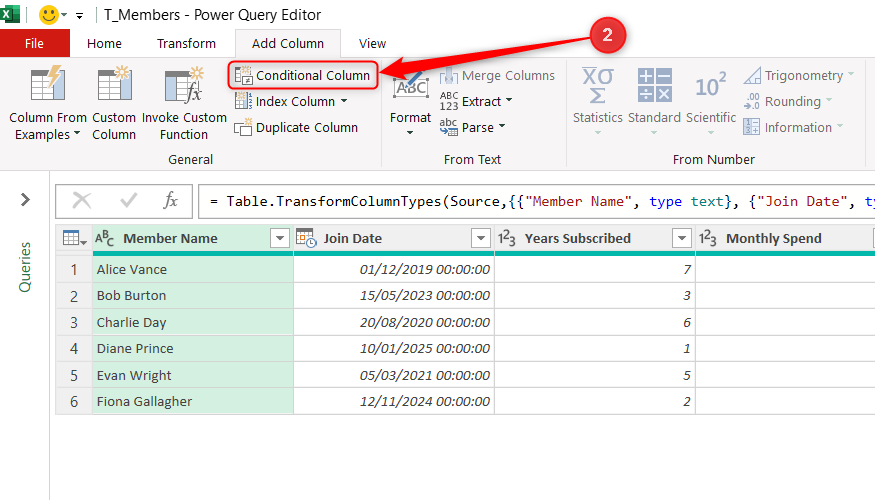Expand the Index Column dropdown arrow
The height and width of the screenshot is (500, 875).
[344, 101]
